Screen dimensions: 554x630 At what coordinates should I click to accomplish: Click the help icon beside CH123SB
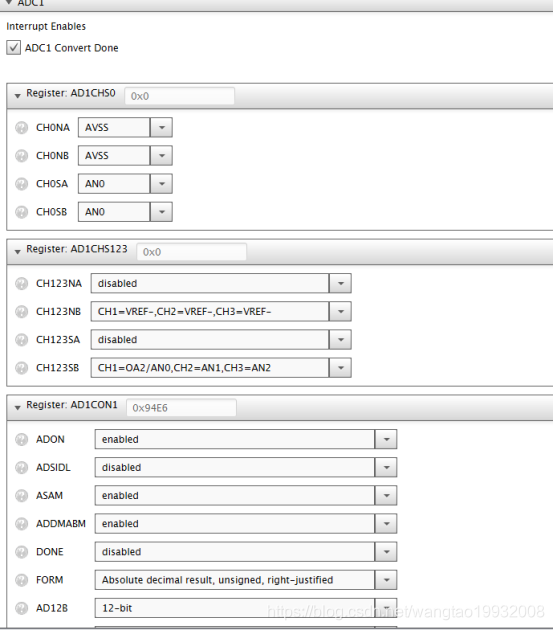coord(21,368)
